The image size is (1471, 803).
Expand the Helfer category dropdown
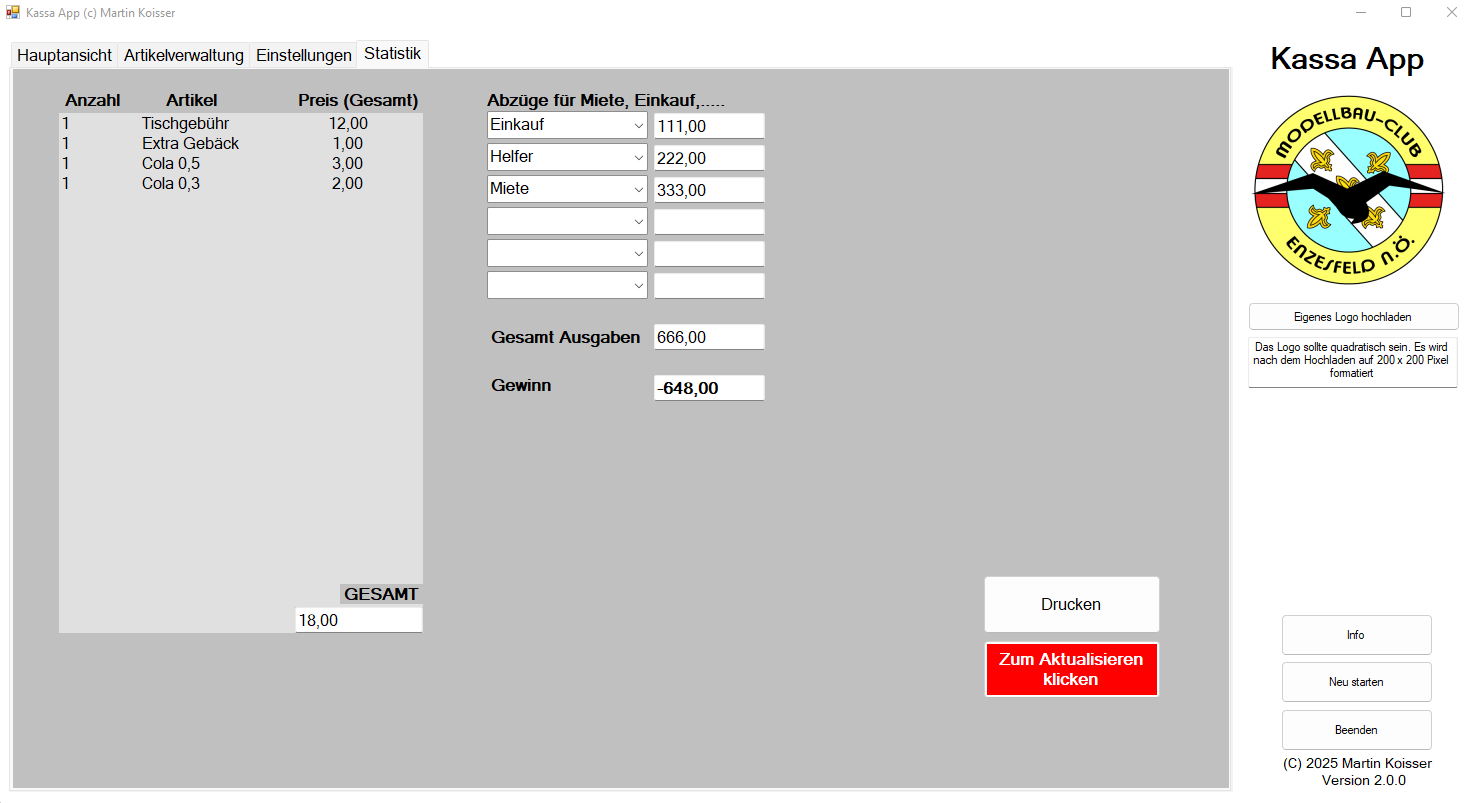639,158
